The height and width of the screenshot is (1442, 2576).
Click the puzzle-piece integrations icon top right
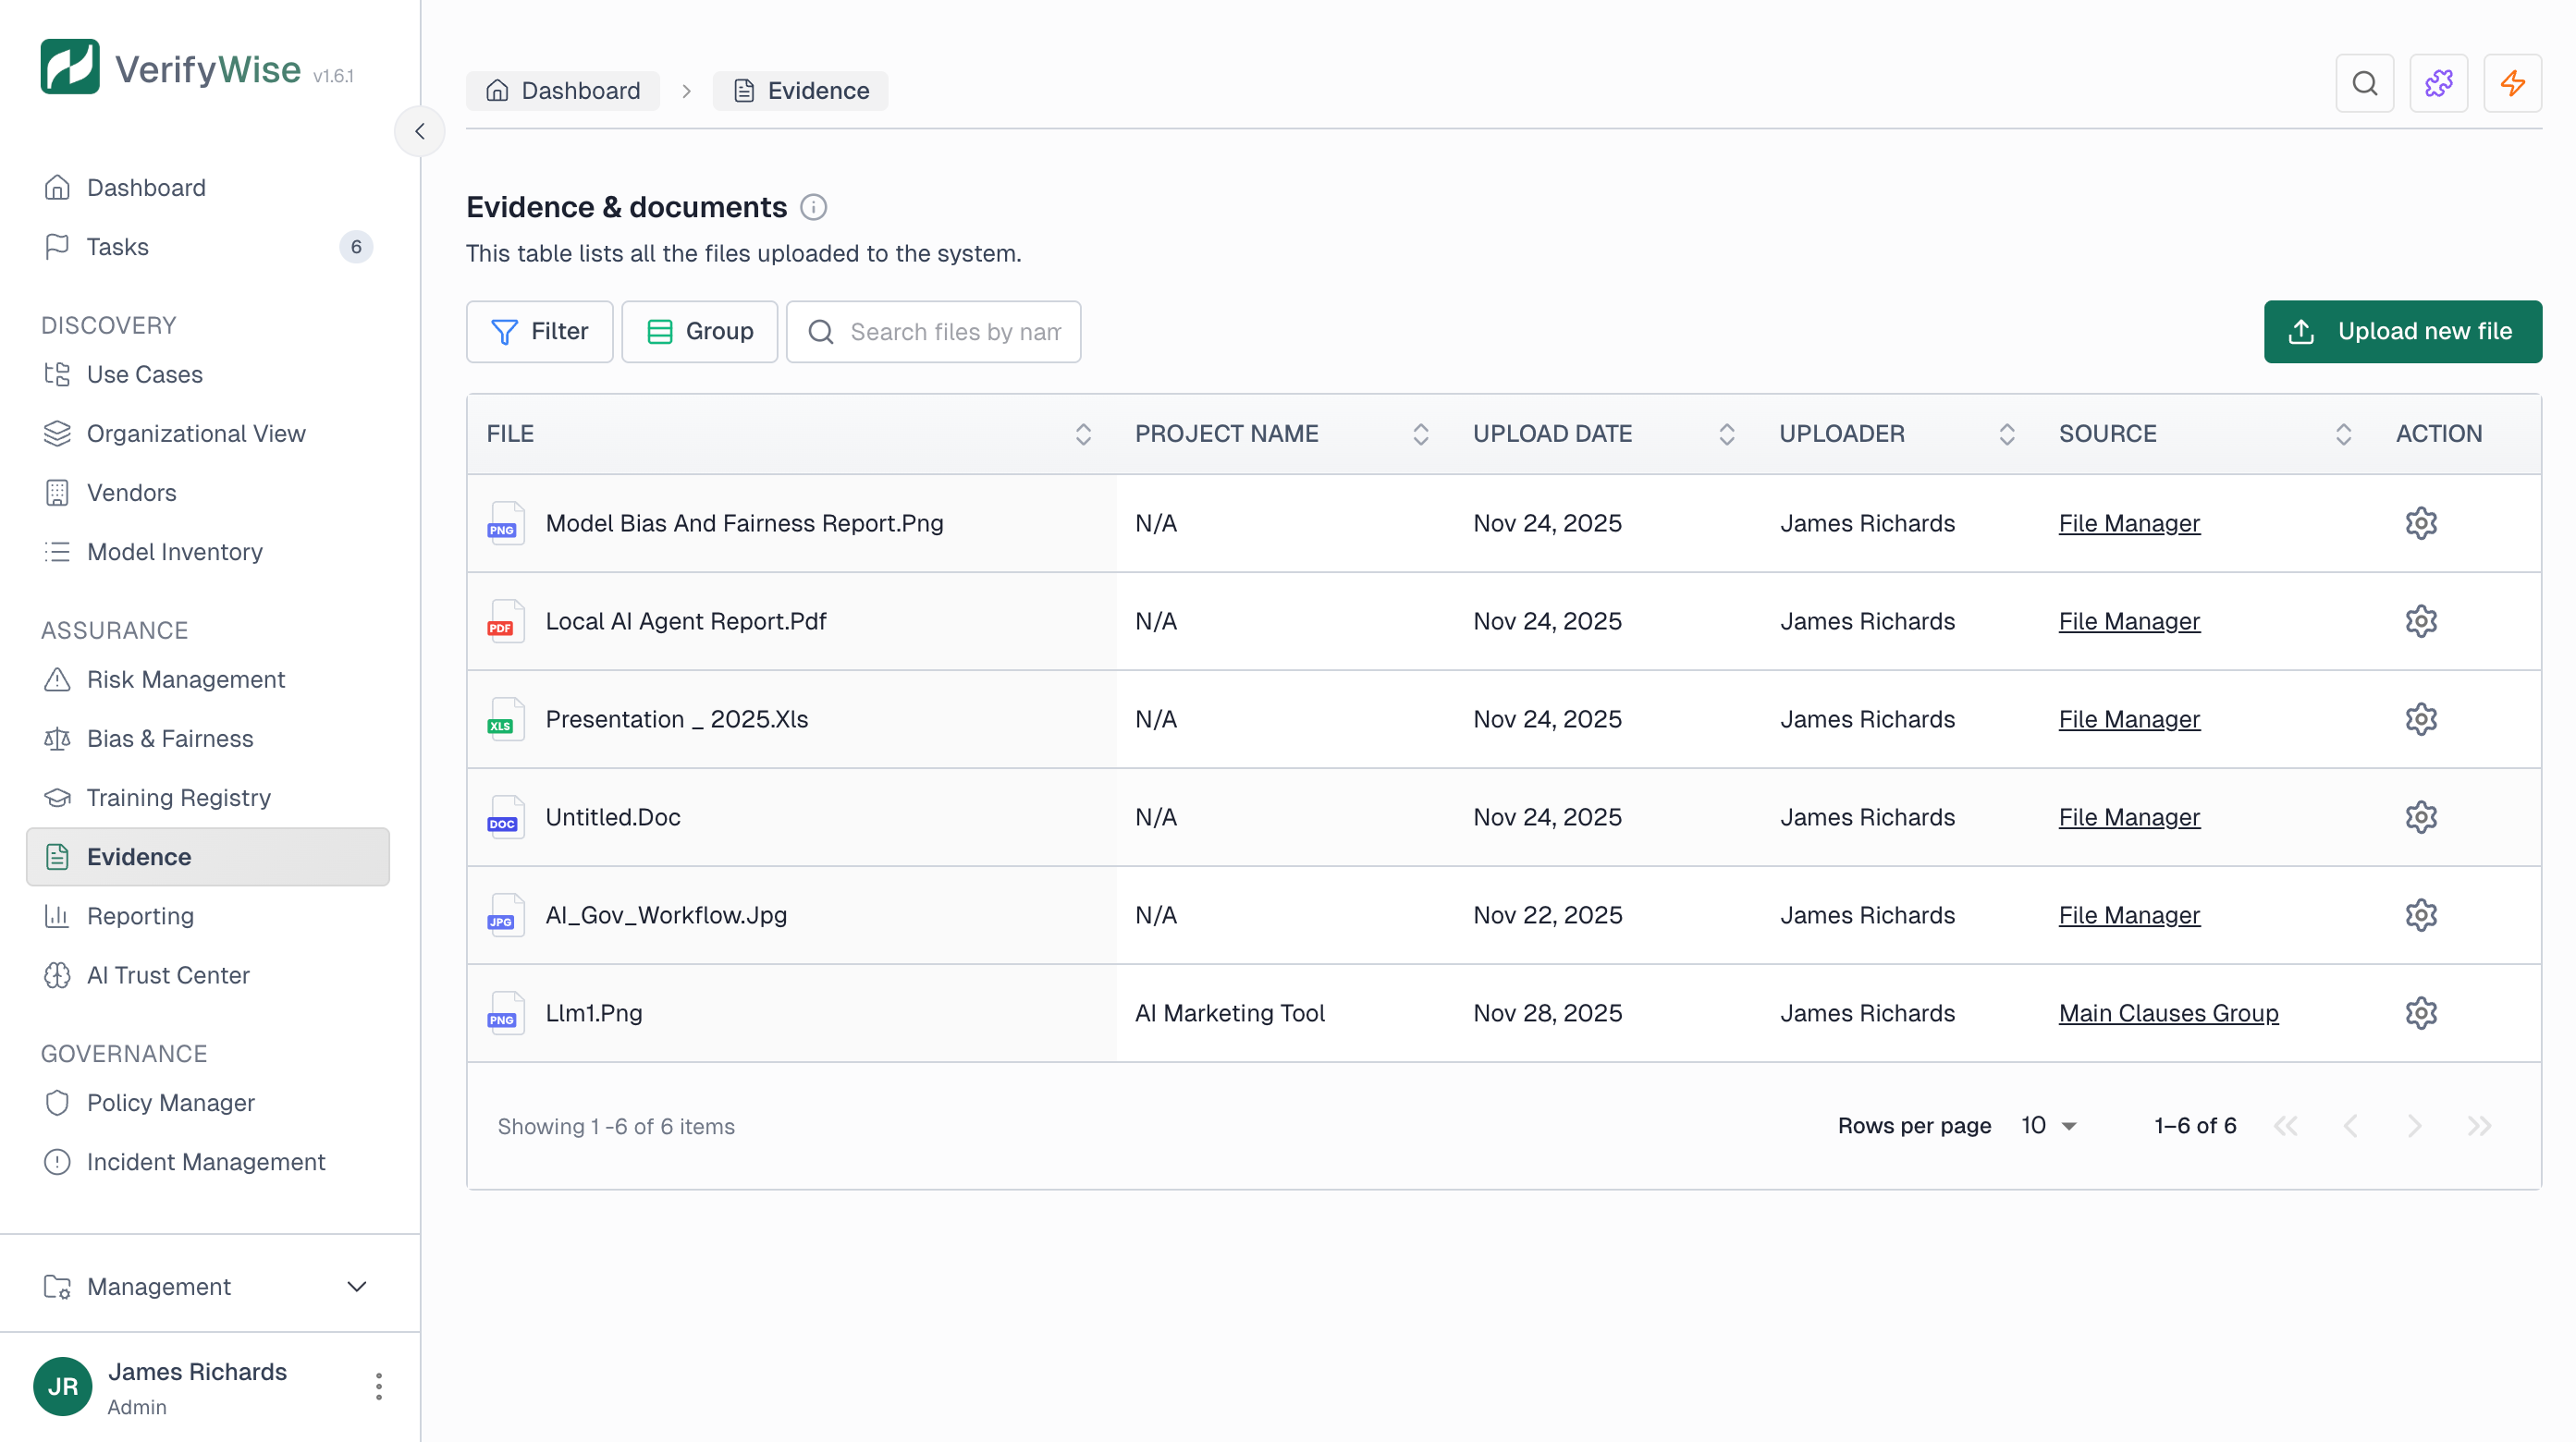tap(2438, 83)
